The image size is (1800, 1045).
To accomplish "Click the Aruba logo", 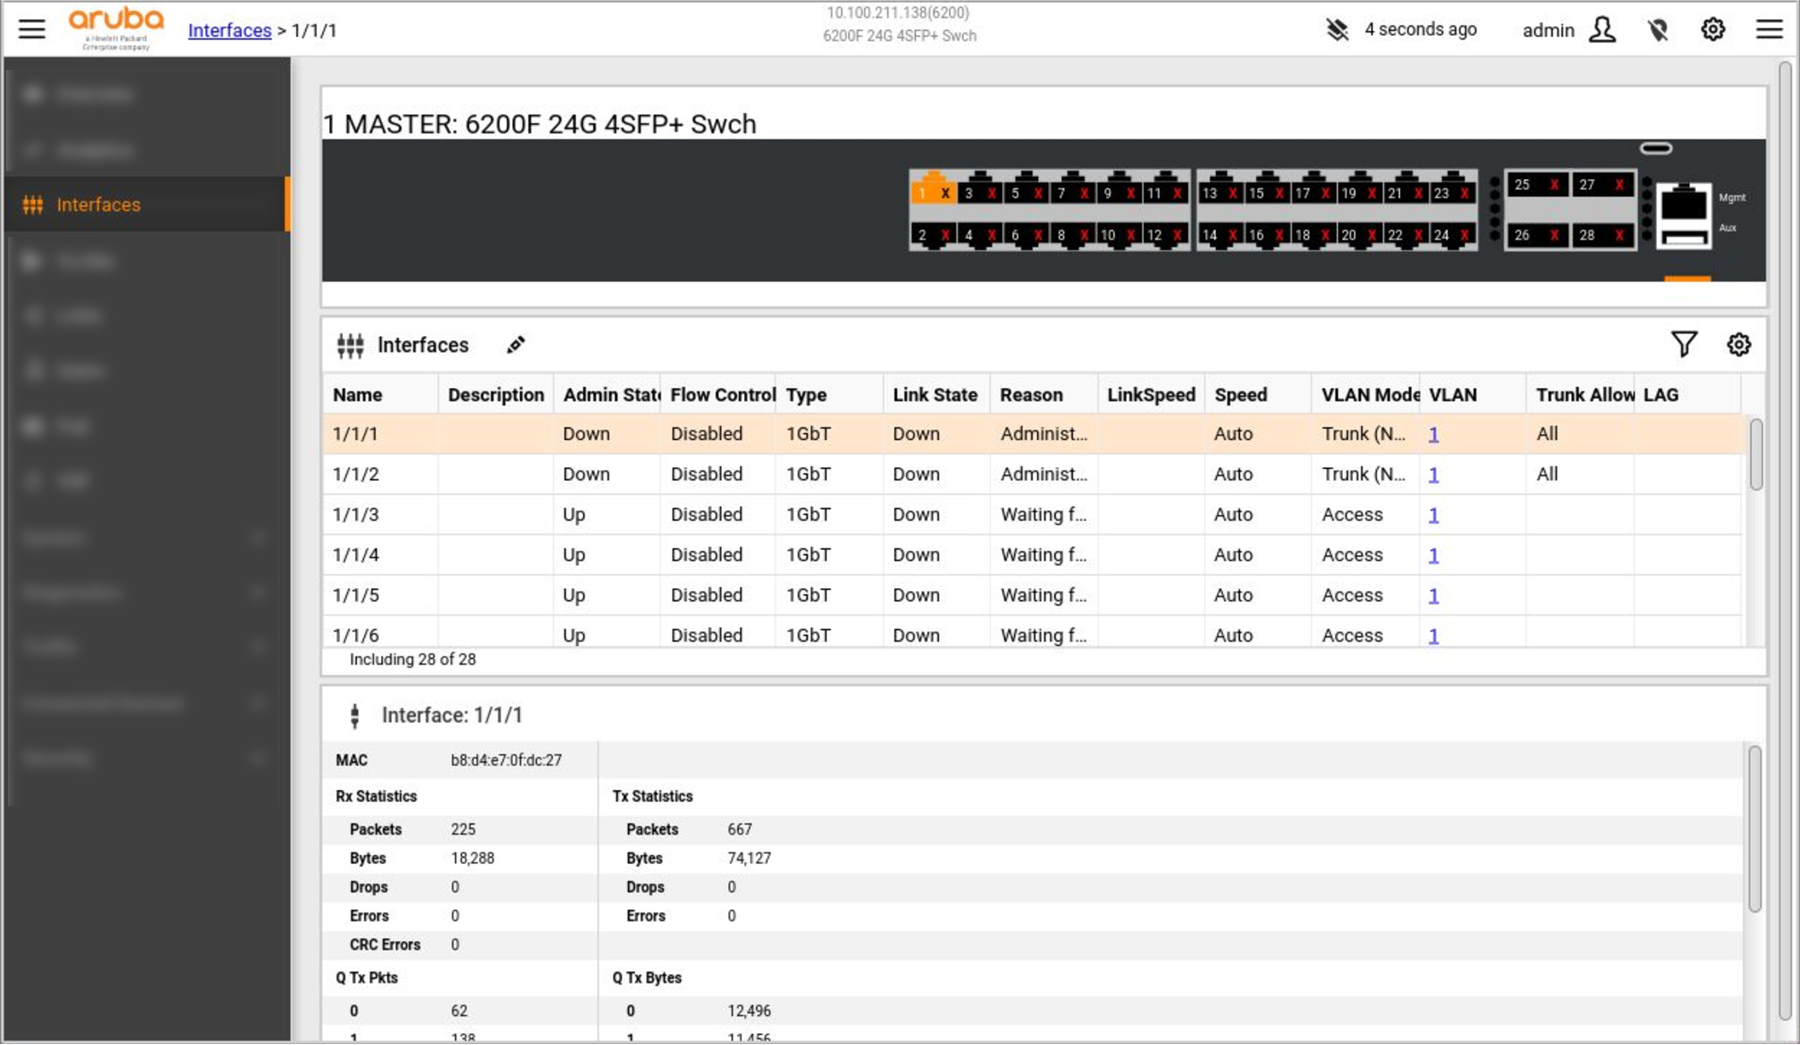I will 116,28.
